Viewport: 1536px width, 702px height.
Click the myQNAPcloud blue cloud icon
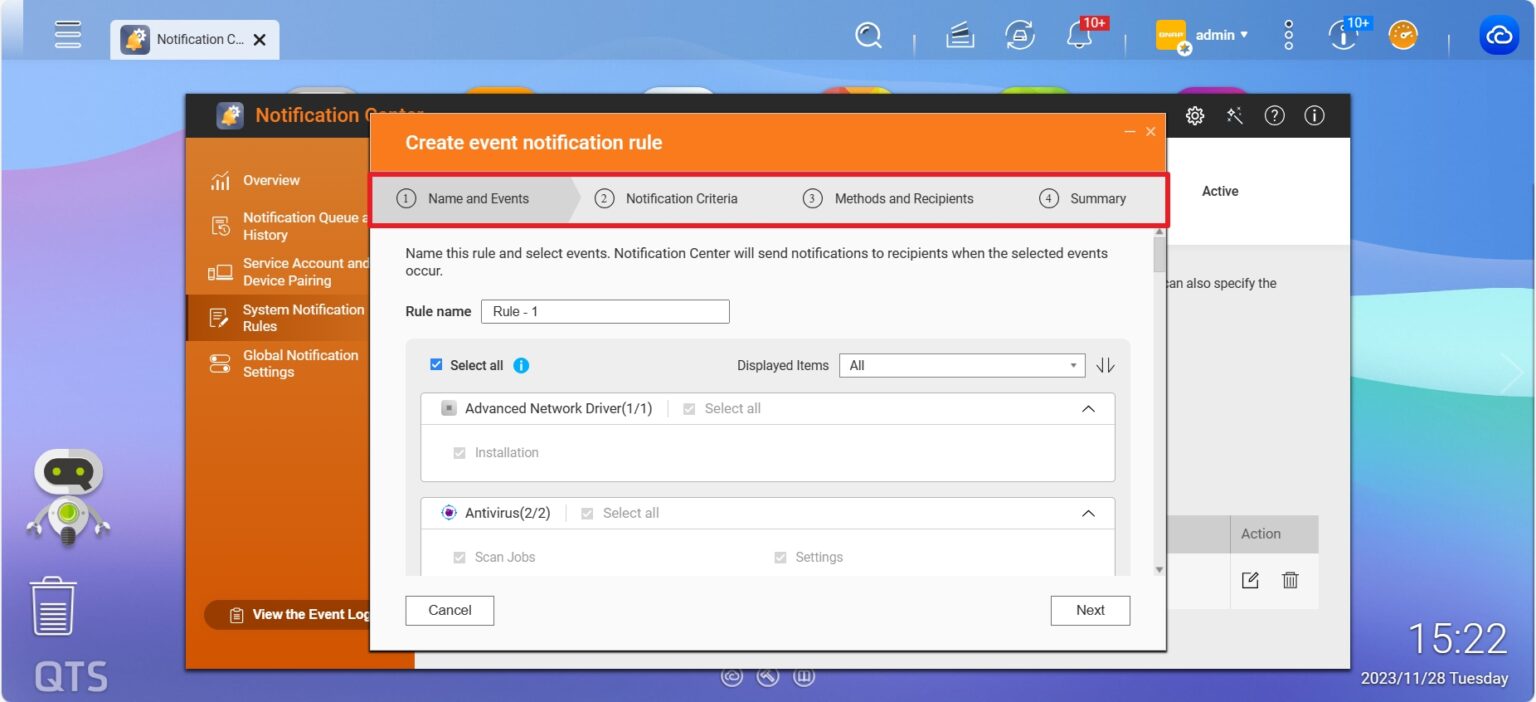click(x=1498, y=36)
